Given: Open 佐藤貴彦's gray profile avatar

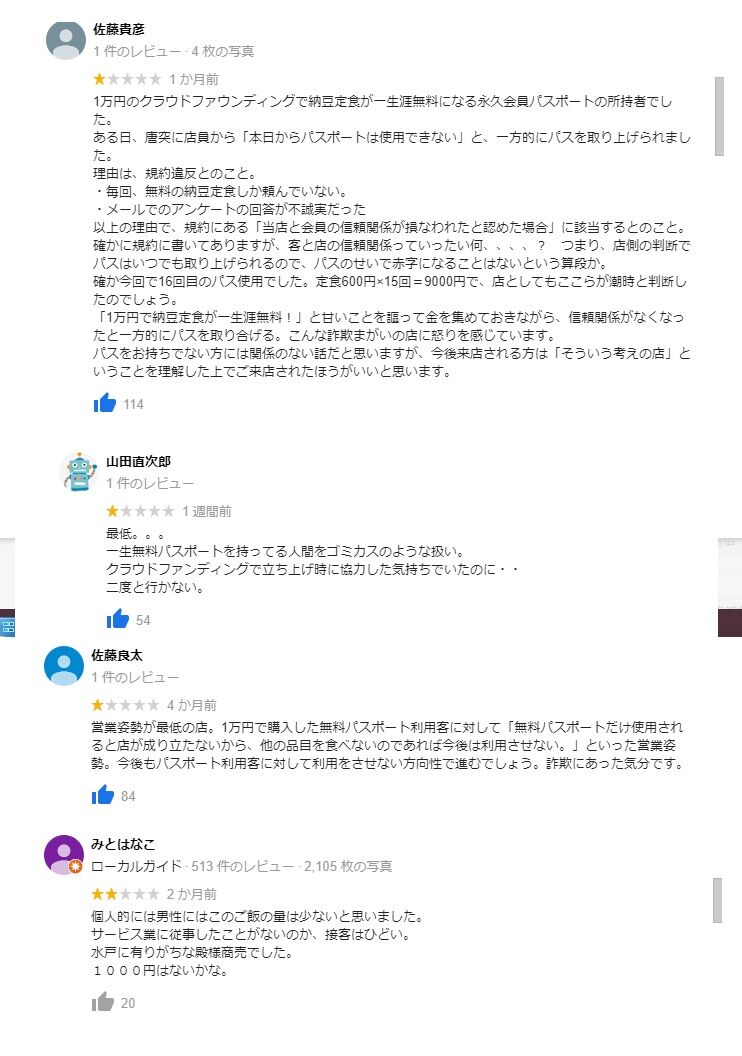Looking at the screenshot, I should pos(65,40).
